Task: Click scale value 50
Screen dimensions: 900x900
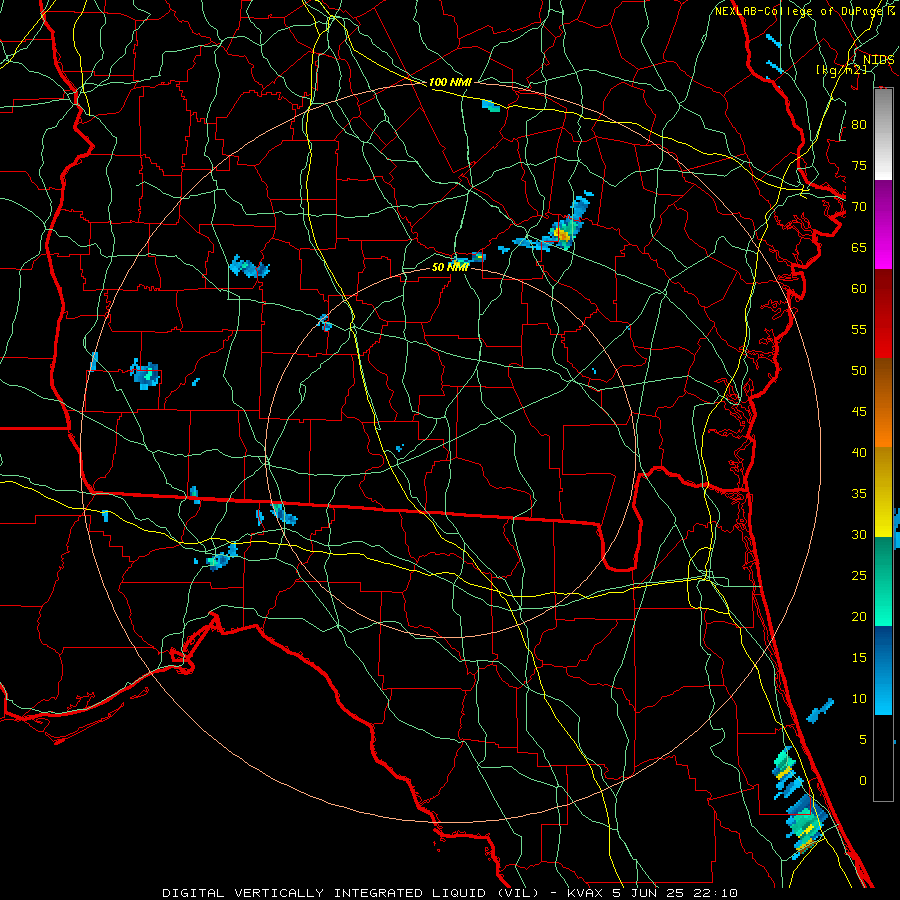Action: (859, 371)
